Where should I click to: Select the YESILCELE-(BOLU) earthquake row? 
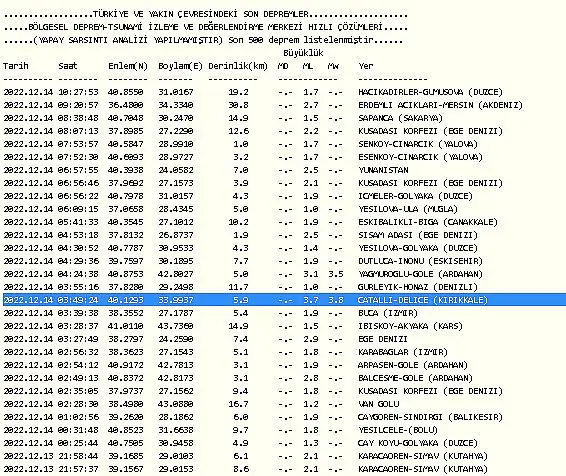pyautogui.click(x=220, y=430)
